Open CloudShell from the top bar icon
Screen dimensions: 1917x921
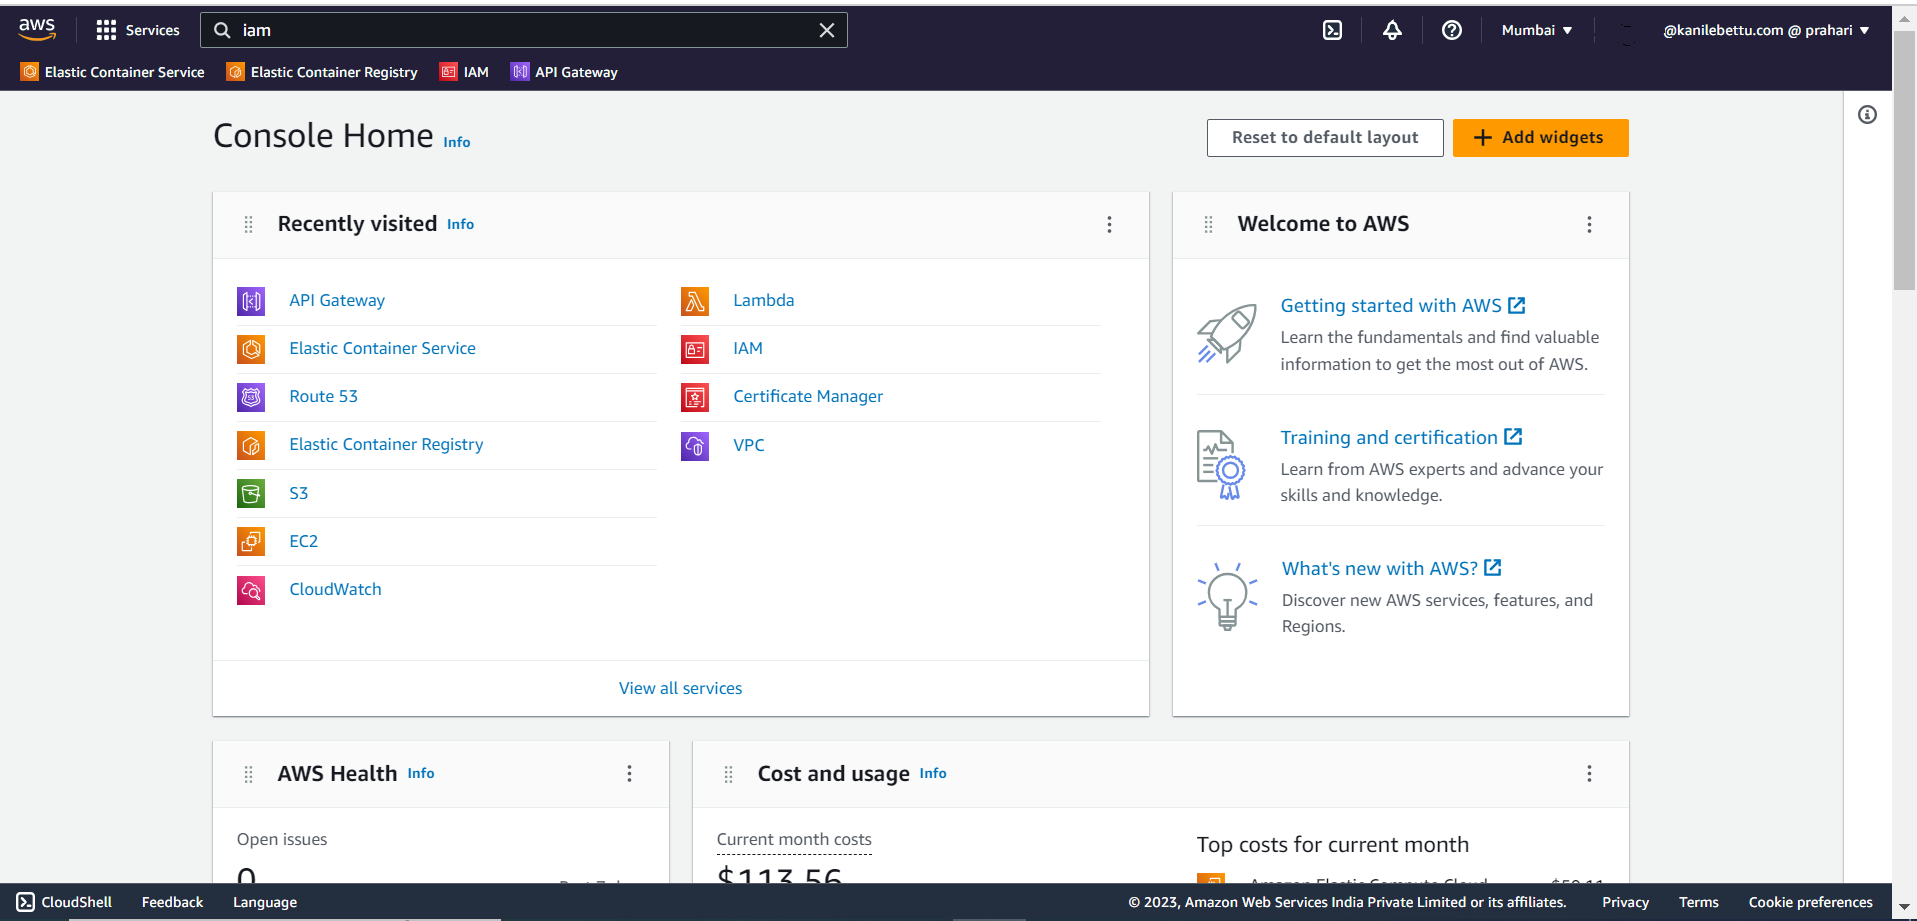click(1332, 30)
